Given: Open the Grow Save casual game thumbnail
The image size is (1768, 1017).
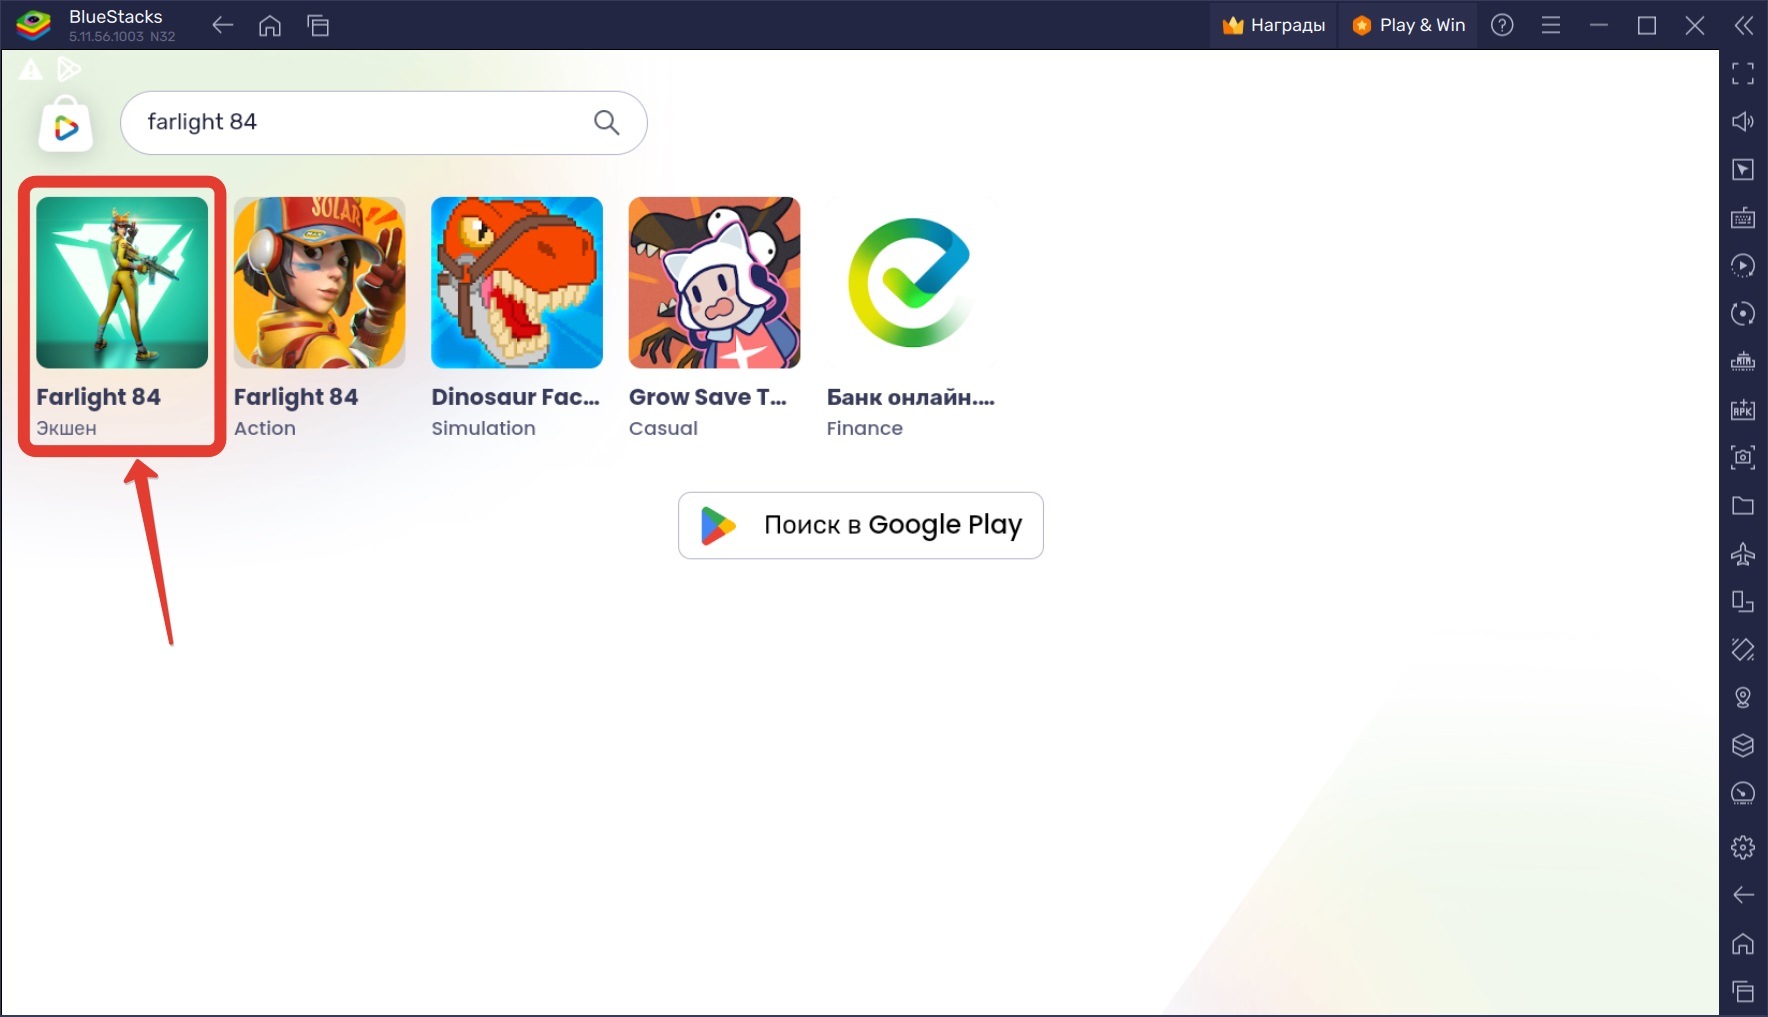Looking at the screenshot, I should click(714, 283).
